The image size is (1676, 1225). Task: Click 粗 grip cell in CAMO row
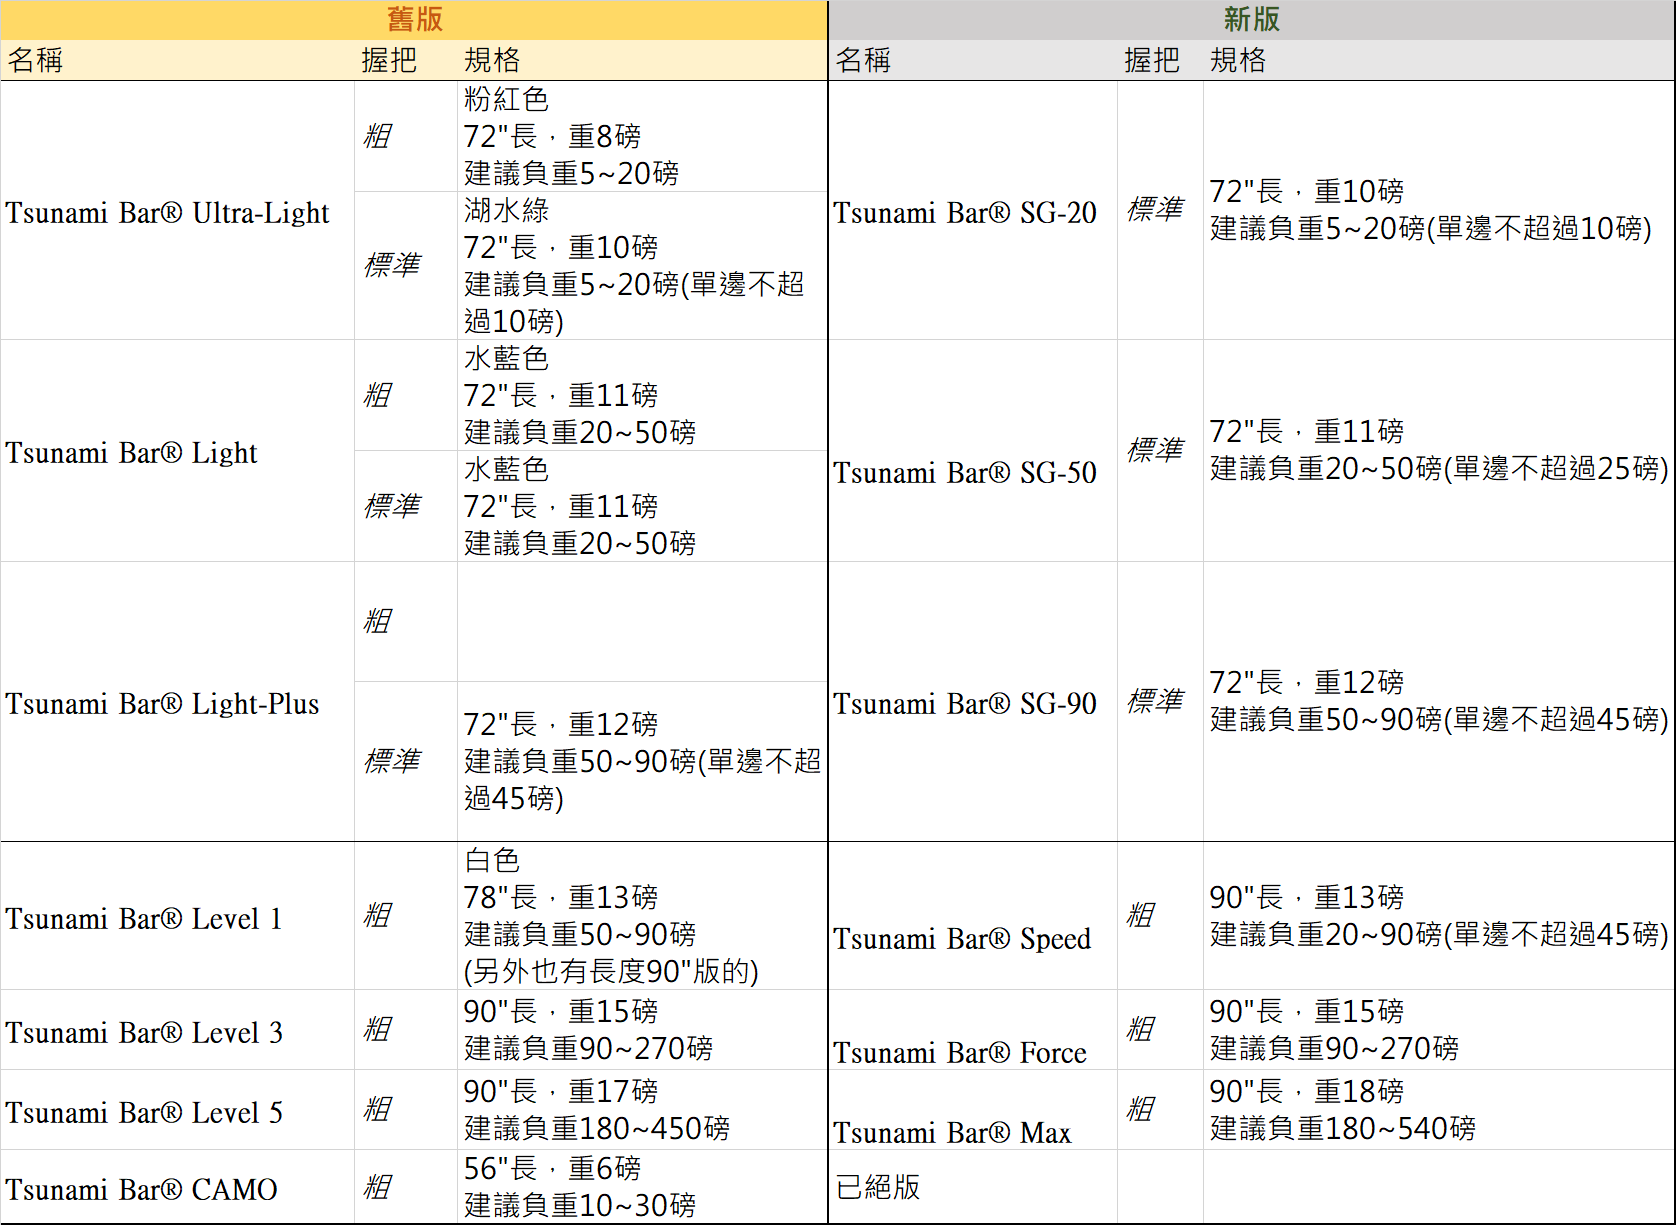tap(406, 1187)
